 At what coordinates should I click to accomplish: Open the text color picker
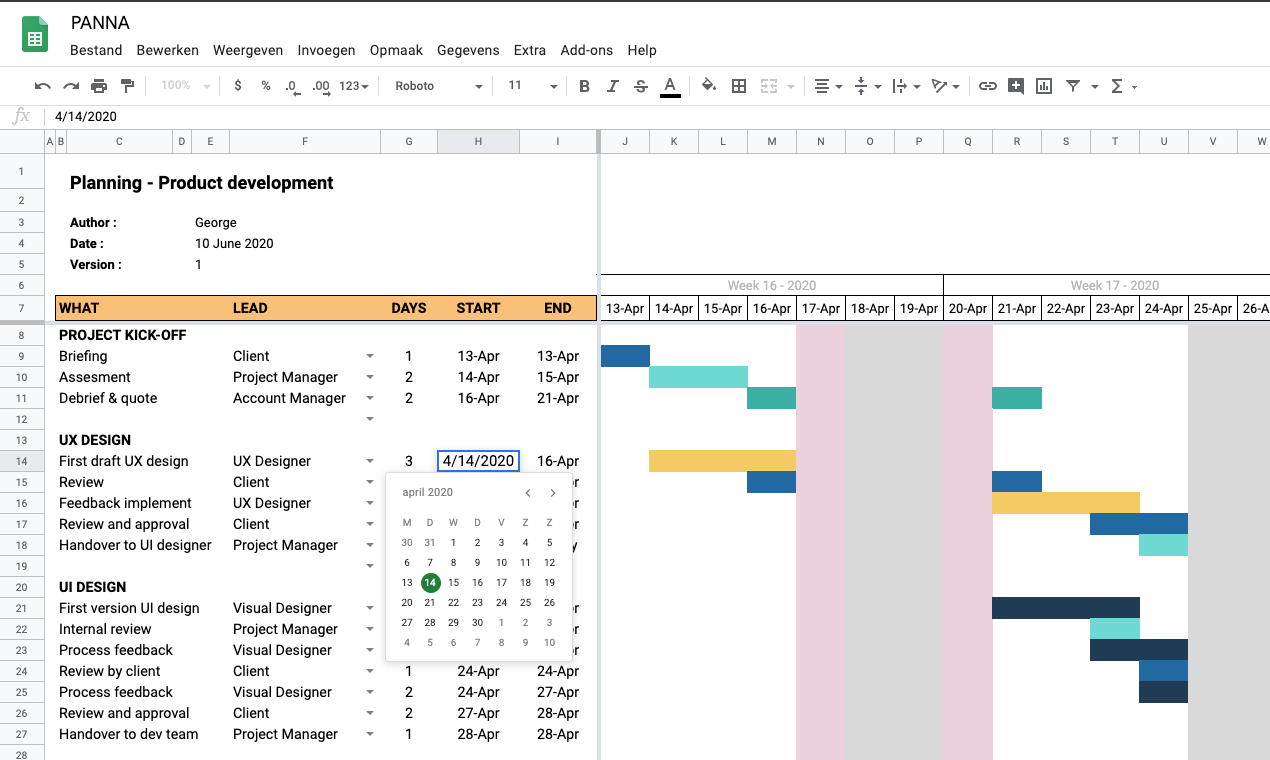(x=670, y=87)
